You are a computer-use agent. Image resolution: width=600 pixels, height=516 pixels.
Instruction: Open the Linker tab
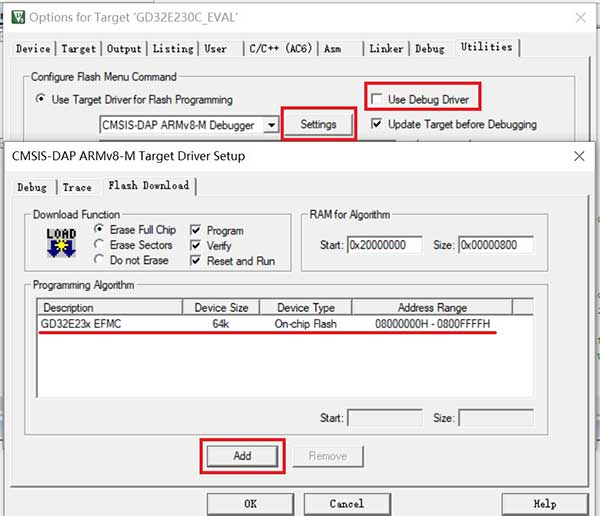[x=386, y=49]
